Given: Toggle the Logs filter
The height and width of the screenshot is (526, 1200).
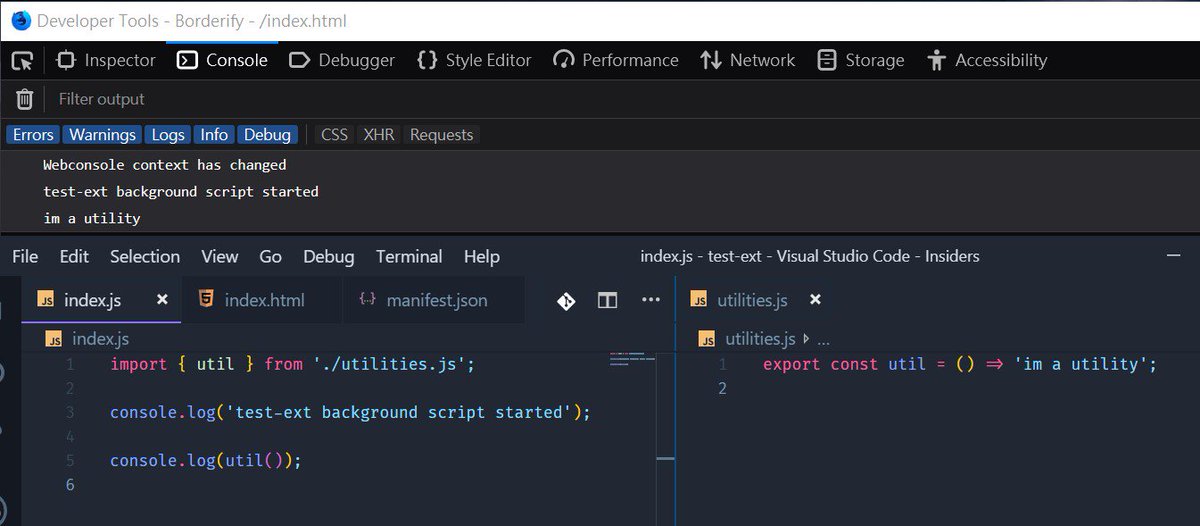Looking at the screenshot, I should tap(168, 134).
